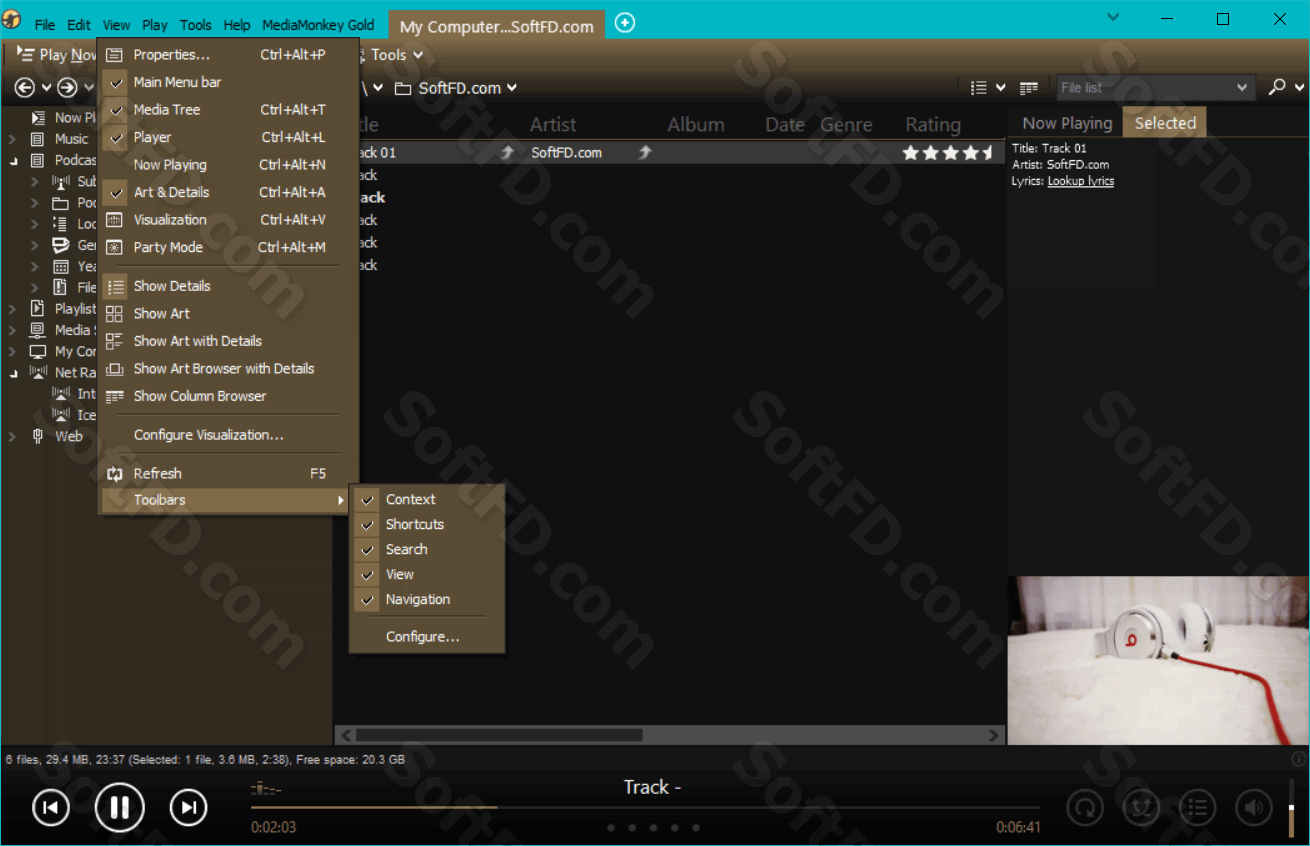The height and width of the screenshot is (846, 1310).
Task: Open the File list combo box dropdown
Action: (1243, 88)
